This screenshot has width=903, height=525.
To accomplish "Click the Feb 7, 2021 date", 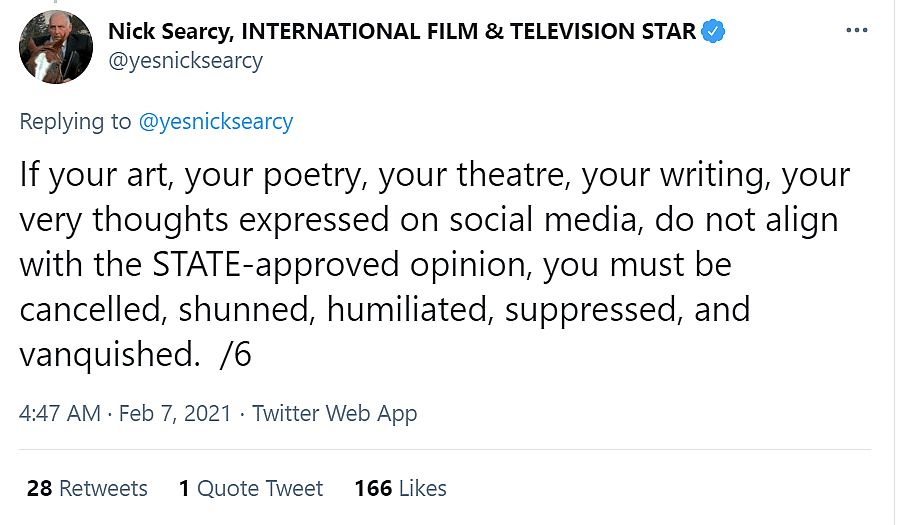I will 175,413.
